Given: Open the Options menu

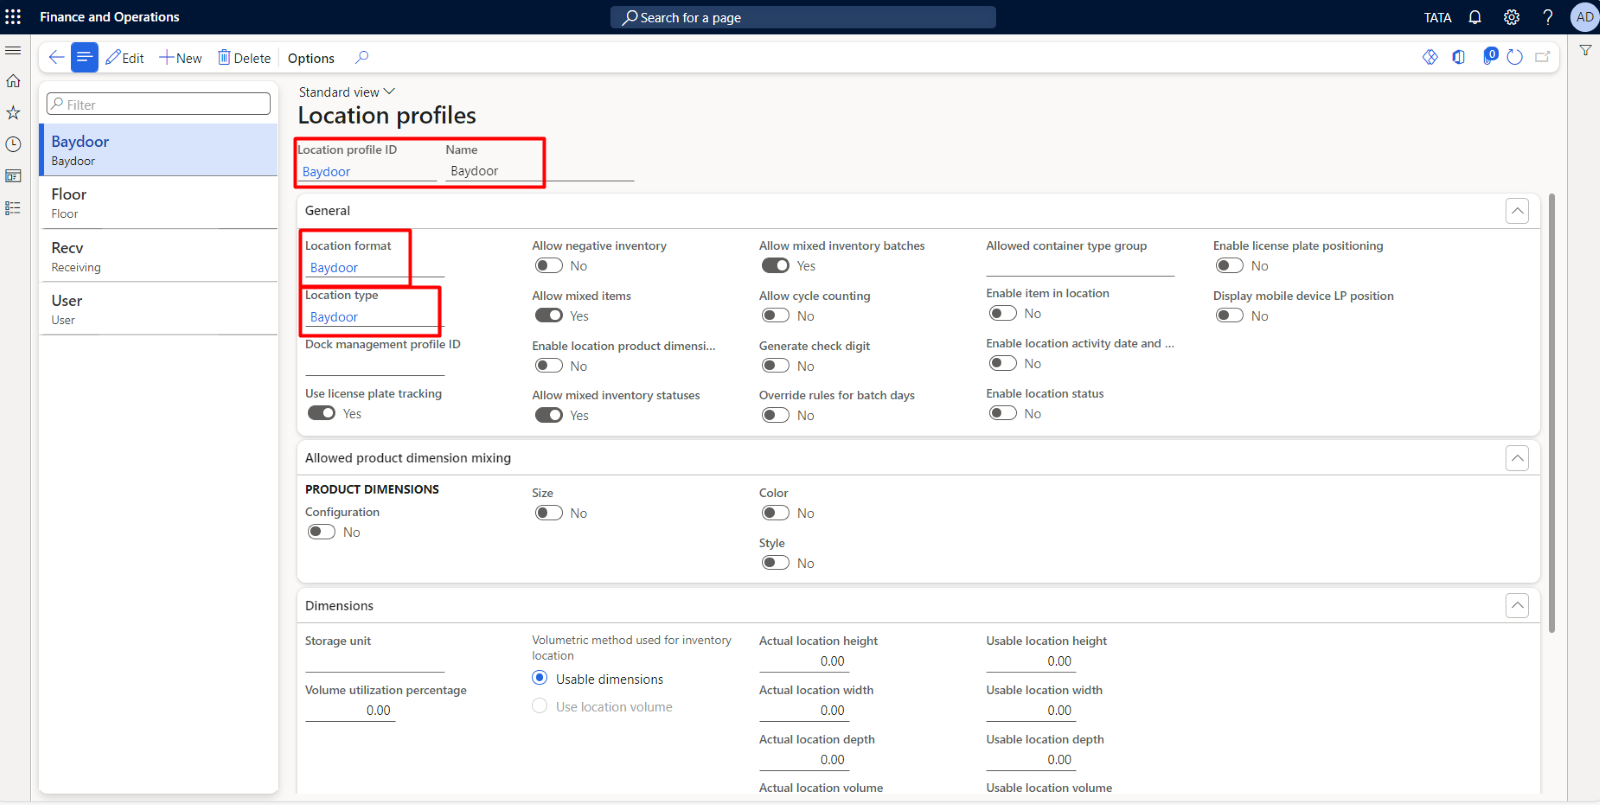Looking at the screenshot, I should point(311,58).
